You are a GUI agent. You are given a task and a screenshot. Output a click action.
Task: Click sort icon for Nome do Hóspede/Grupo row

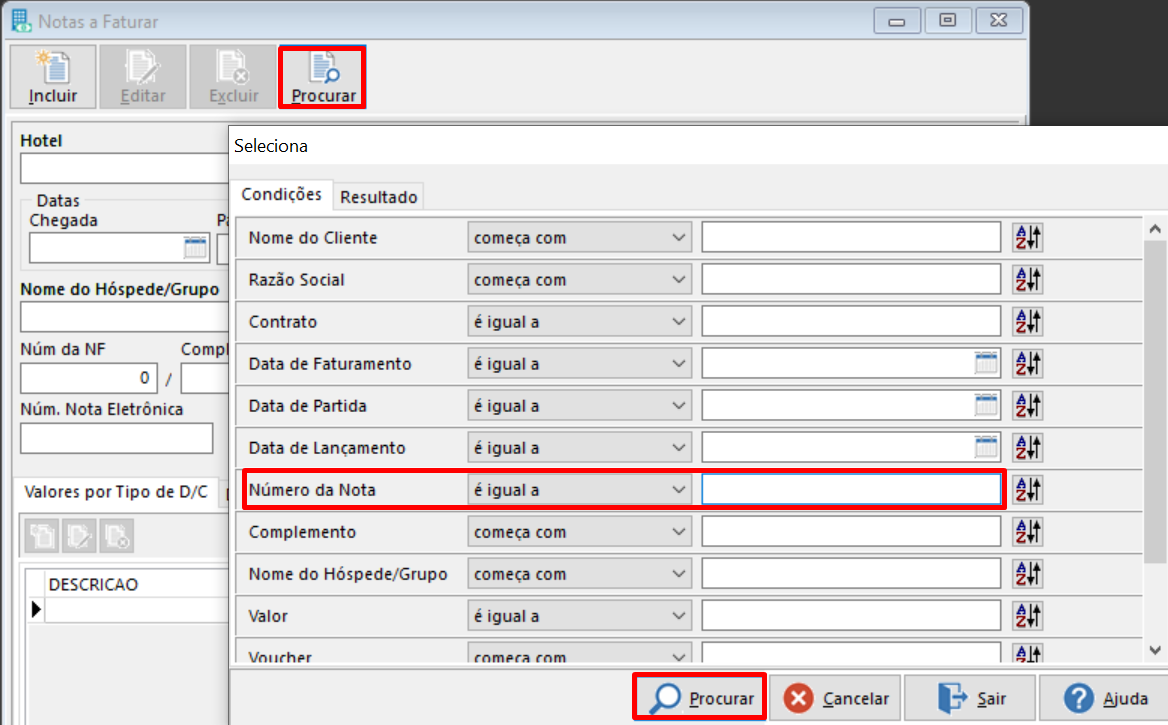coord(1027,574)
